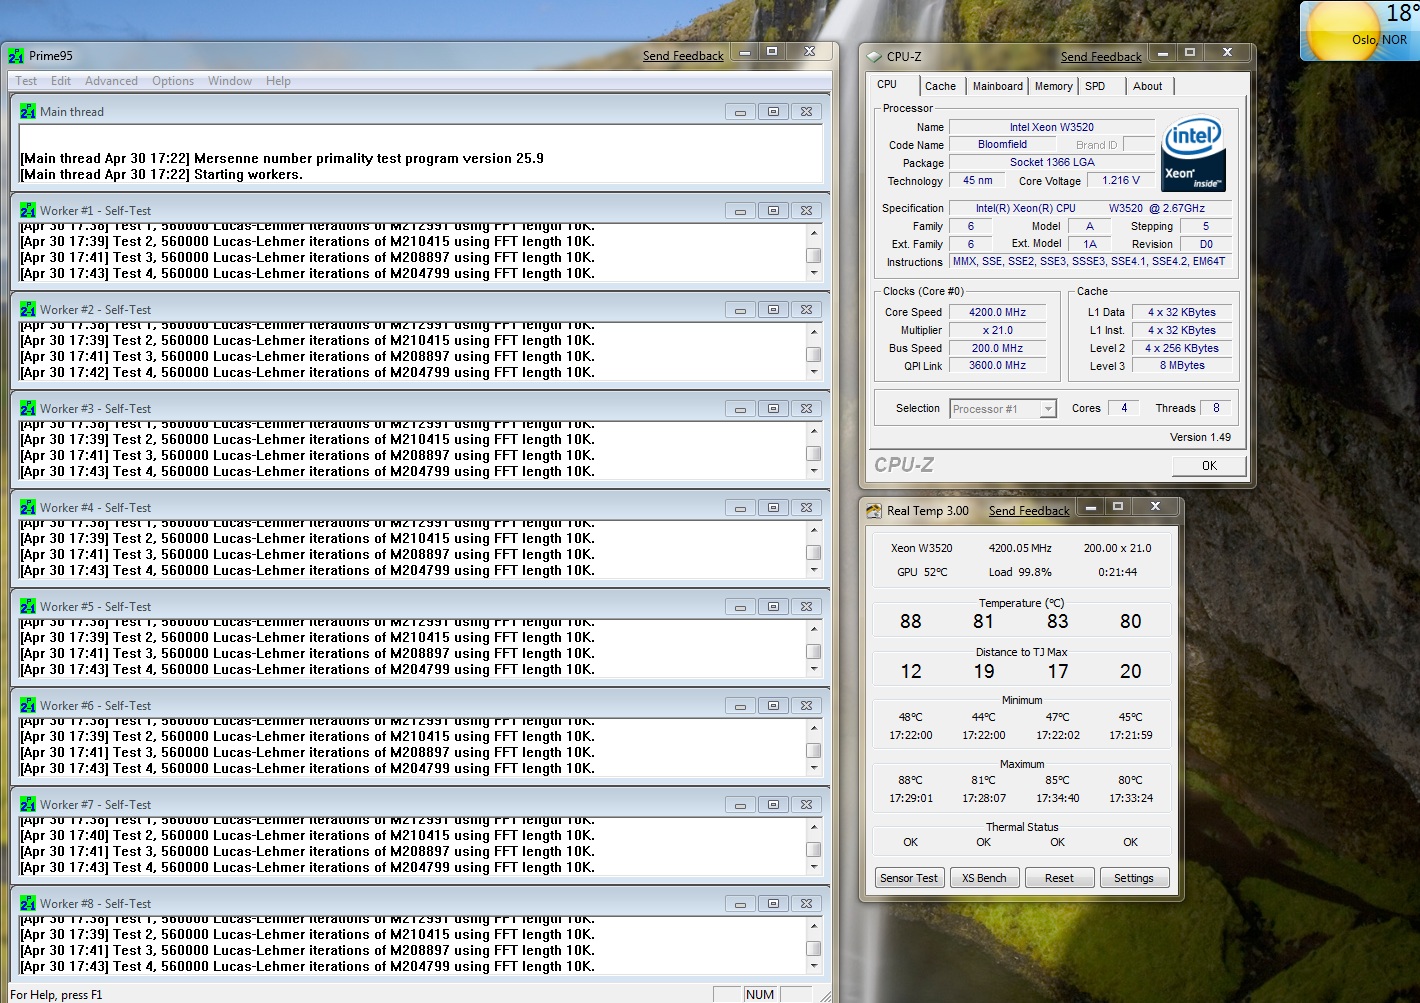Minimize the Main thread sub-window

click(x=740, y=112)
